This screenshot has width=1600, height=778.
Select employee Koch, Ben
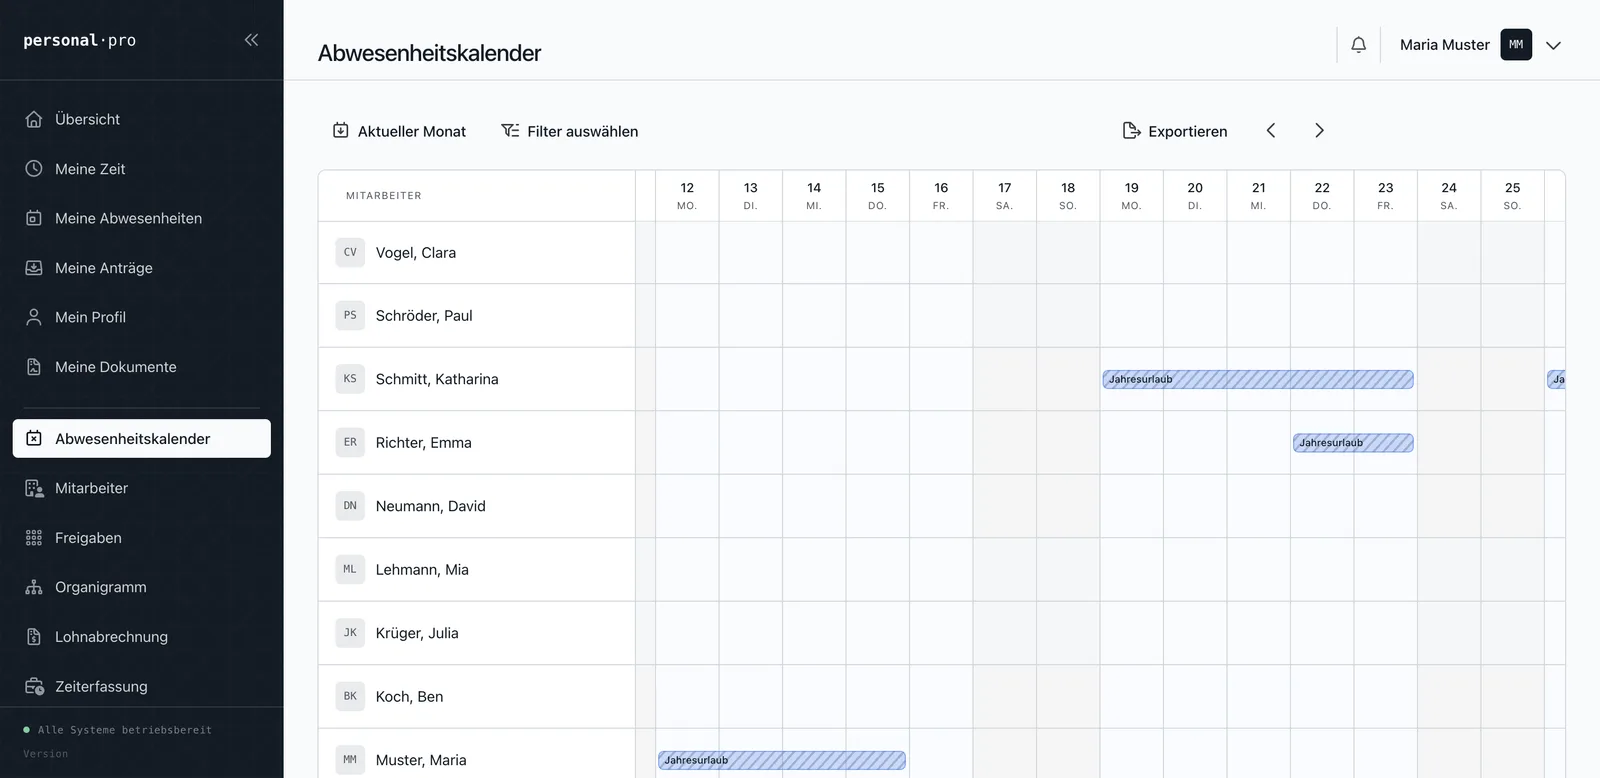click(x=409, y=697)
